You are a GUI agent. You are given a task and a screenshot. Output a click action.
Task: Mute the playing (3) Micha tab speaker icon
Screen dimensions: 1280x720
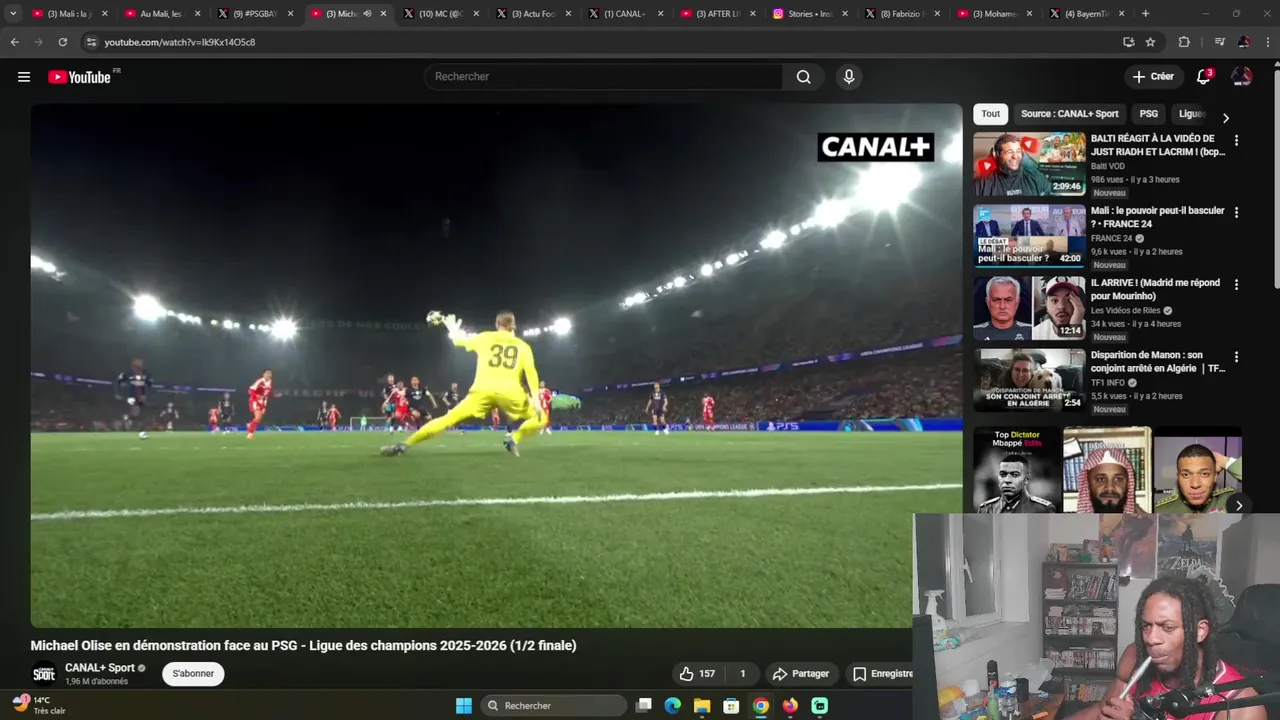click(368, 14)
